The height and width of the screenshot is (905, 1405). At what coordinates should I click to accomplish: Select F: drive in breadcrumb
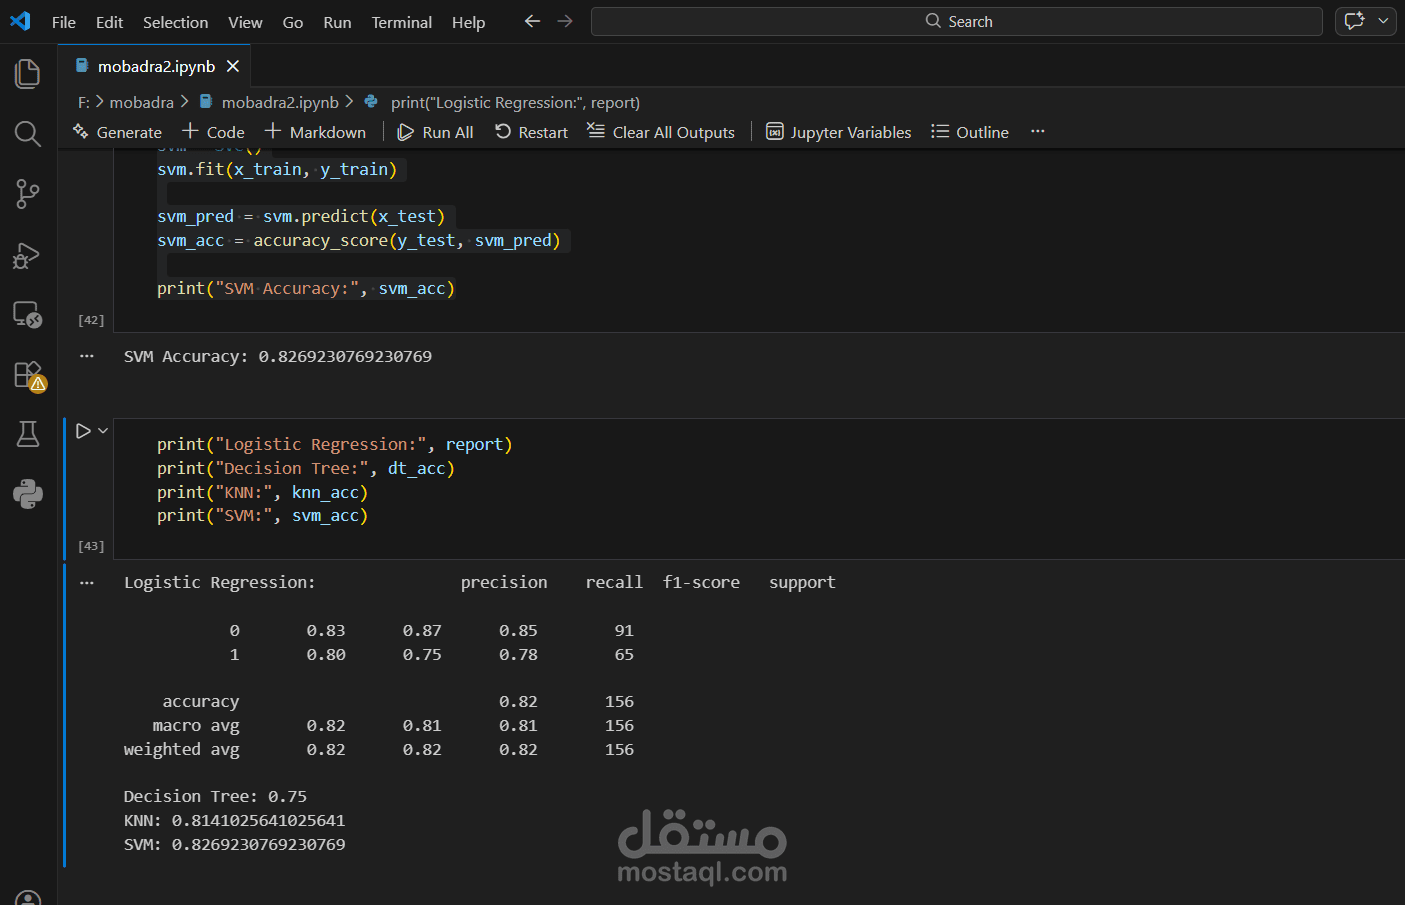click(x=84, y=102)
